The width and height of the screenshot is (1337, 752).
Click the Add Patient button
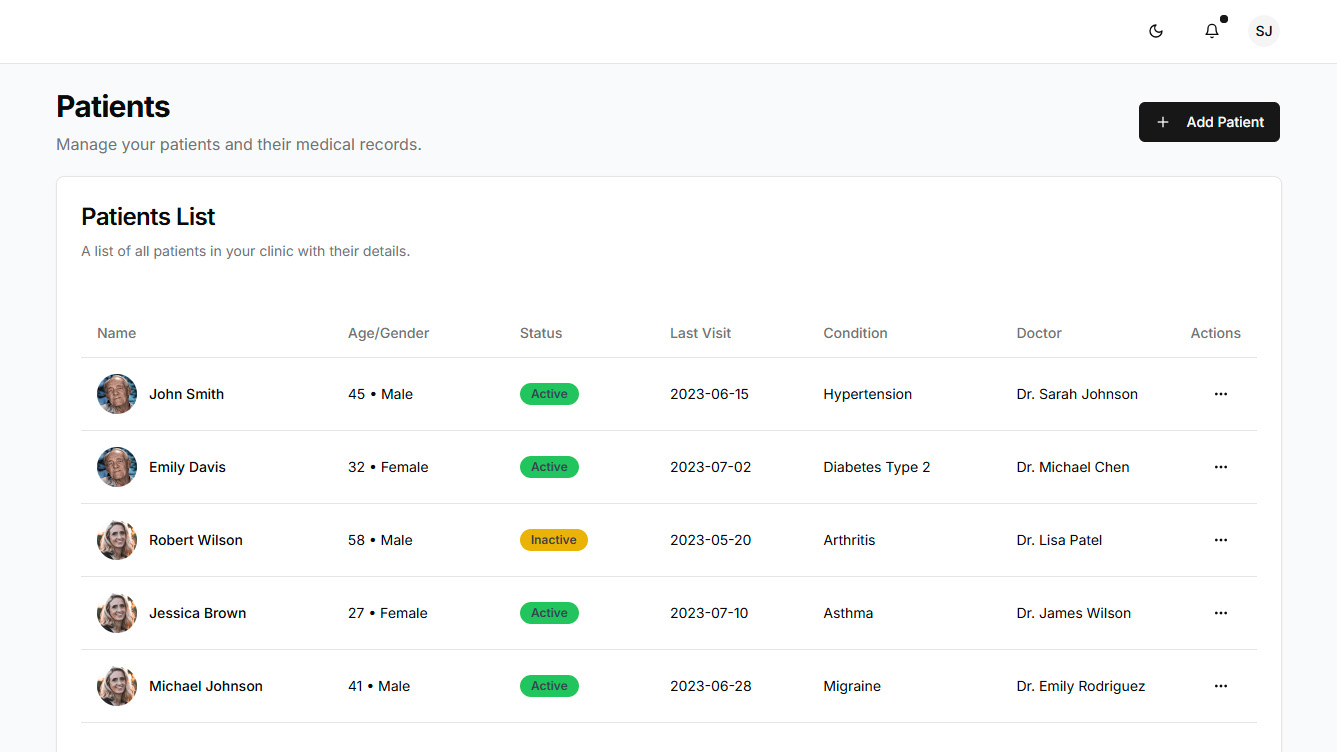click(x=1209, y=122)
